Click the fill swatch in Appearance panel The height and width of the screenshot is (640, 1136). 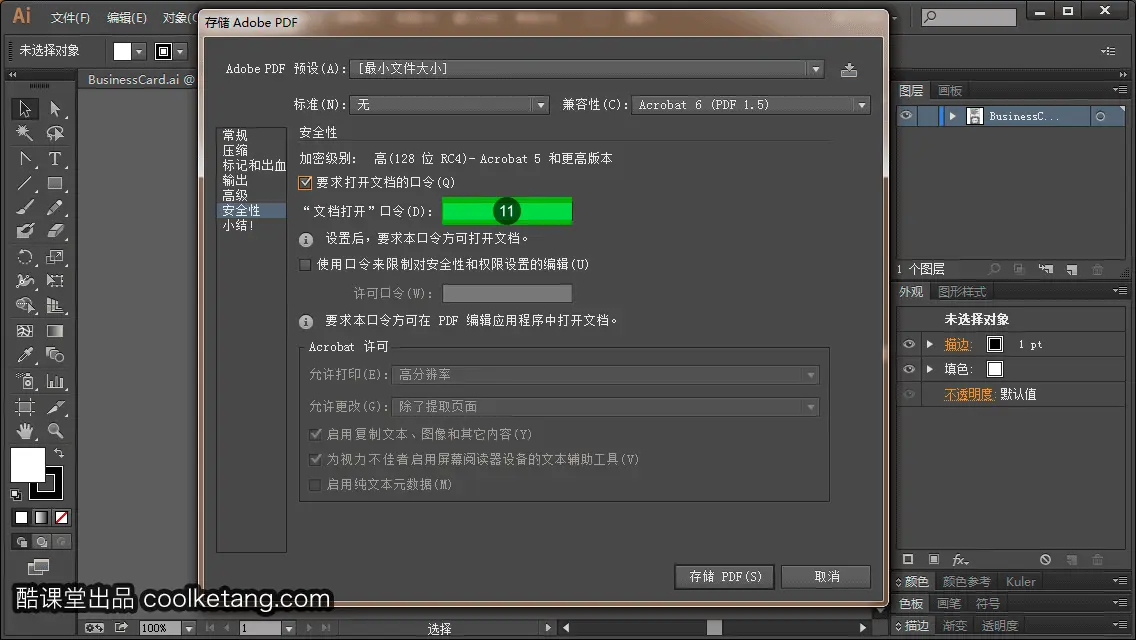click(995, 369)
